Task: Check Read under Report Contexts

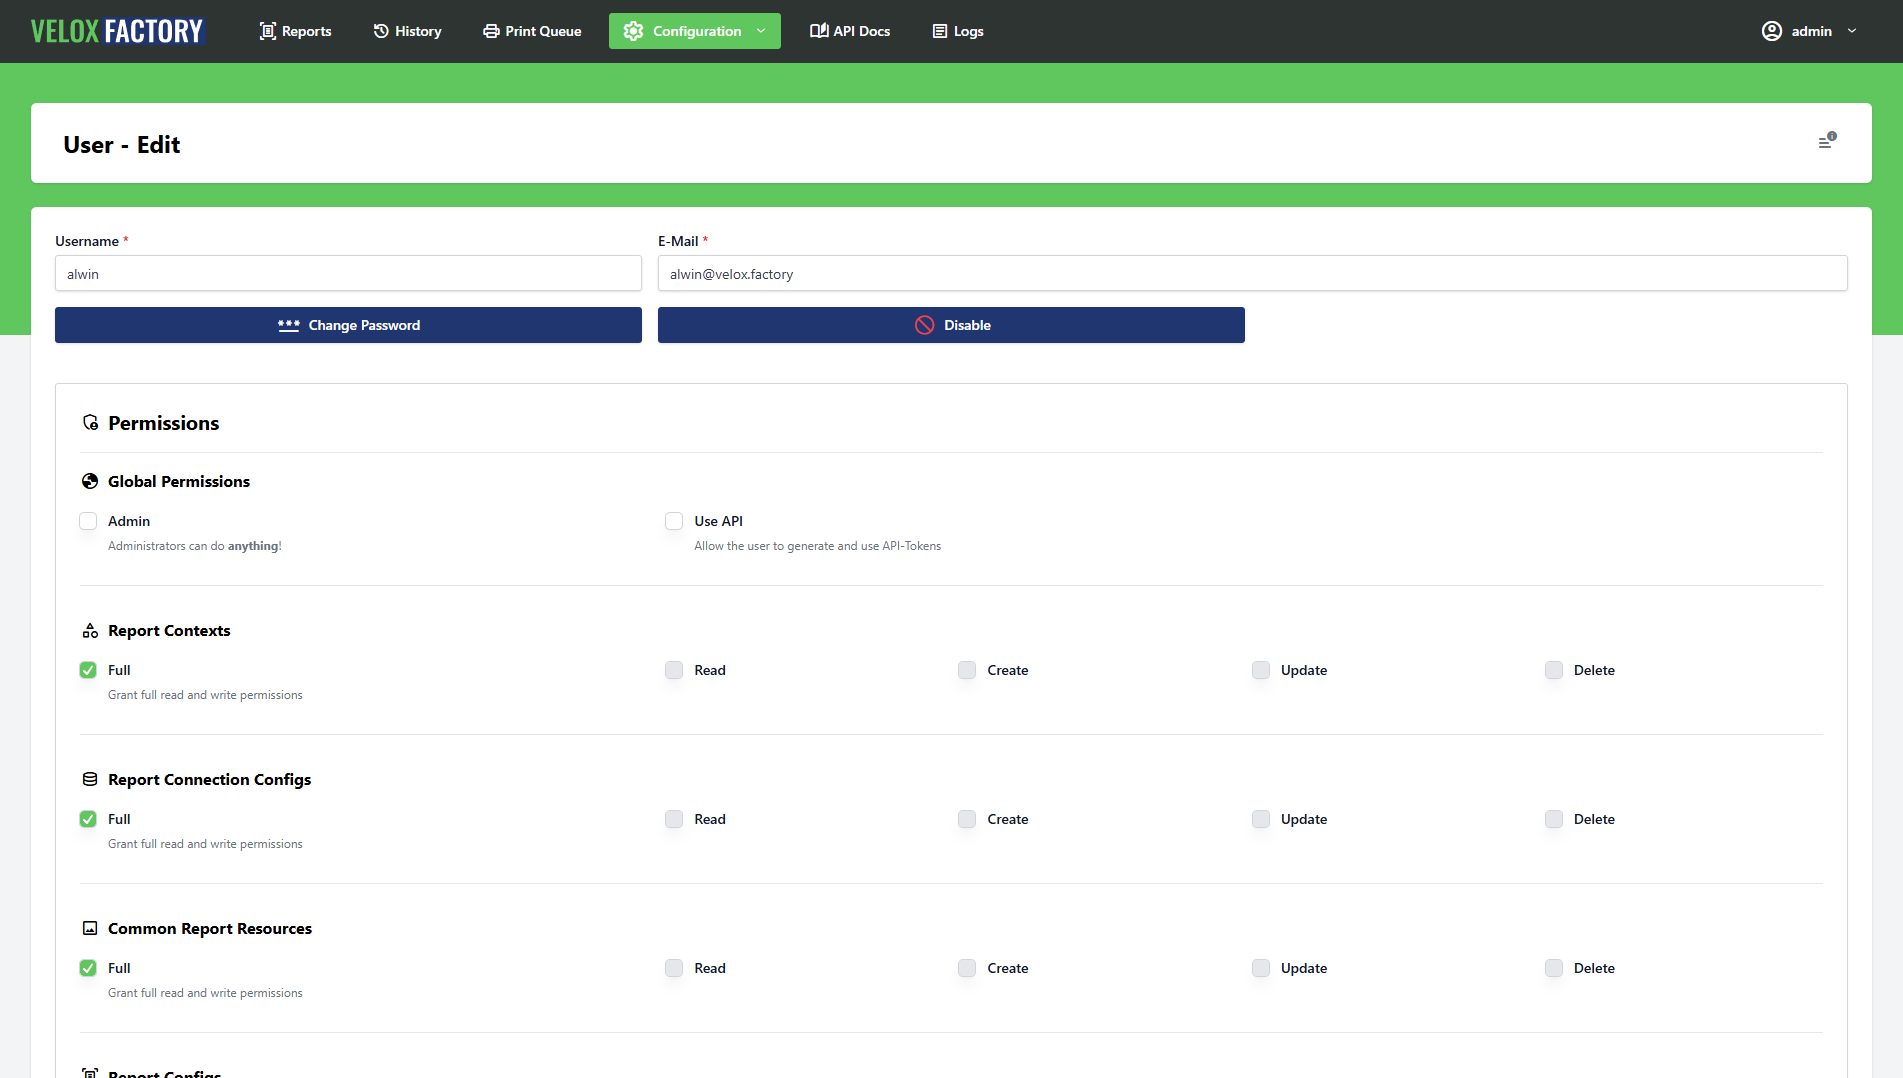Action: click(x=674, y=670)
